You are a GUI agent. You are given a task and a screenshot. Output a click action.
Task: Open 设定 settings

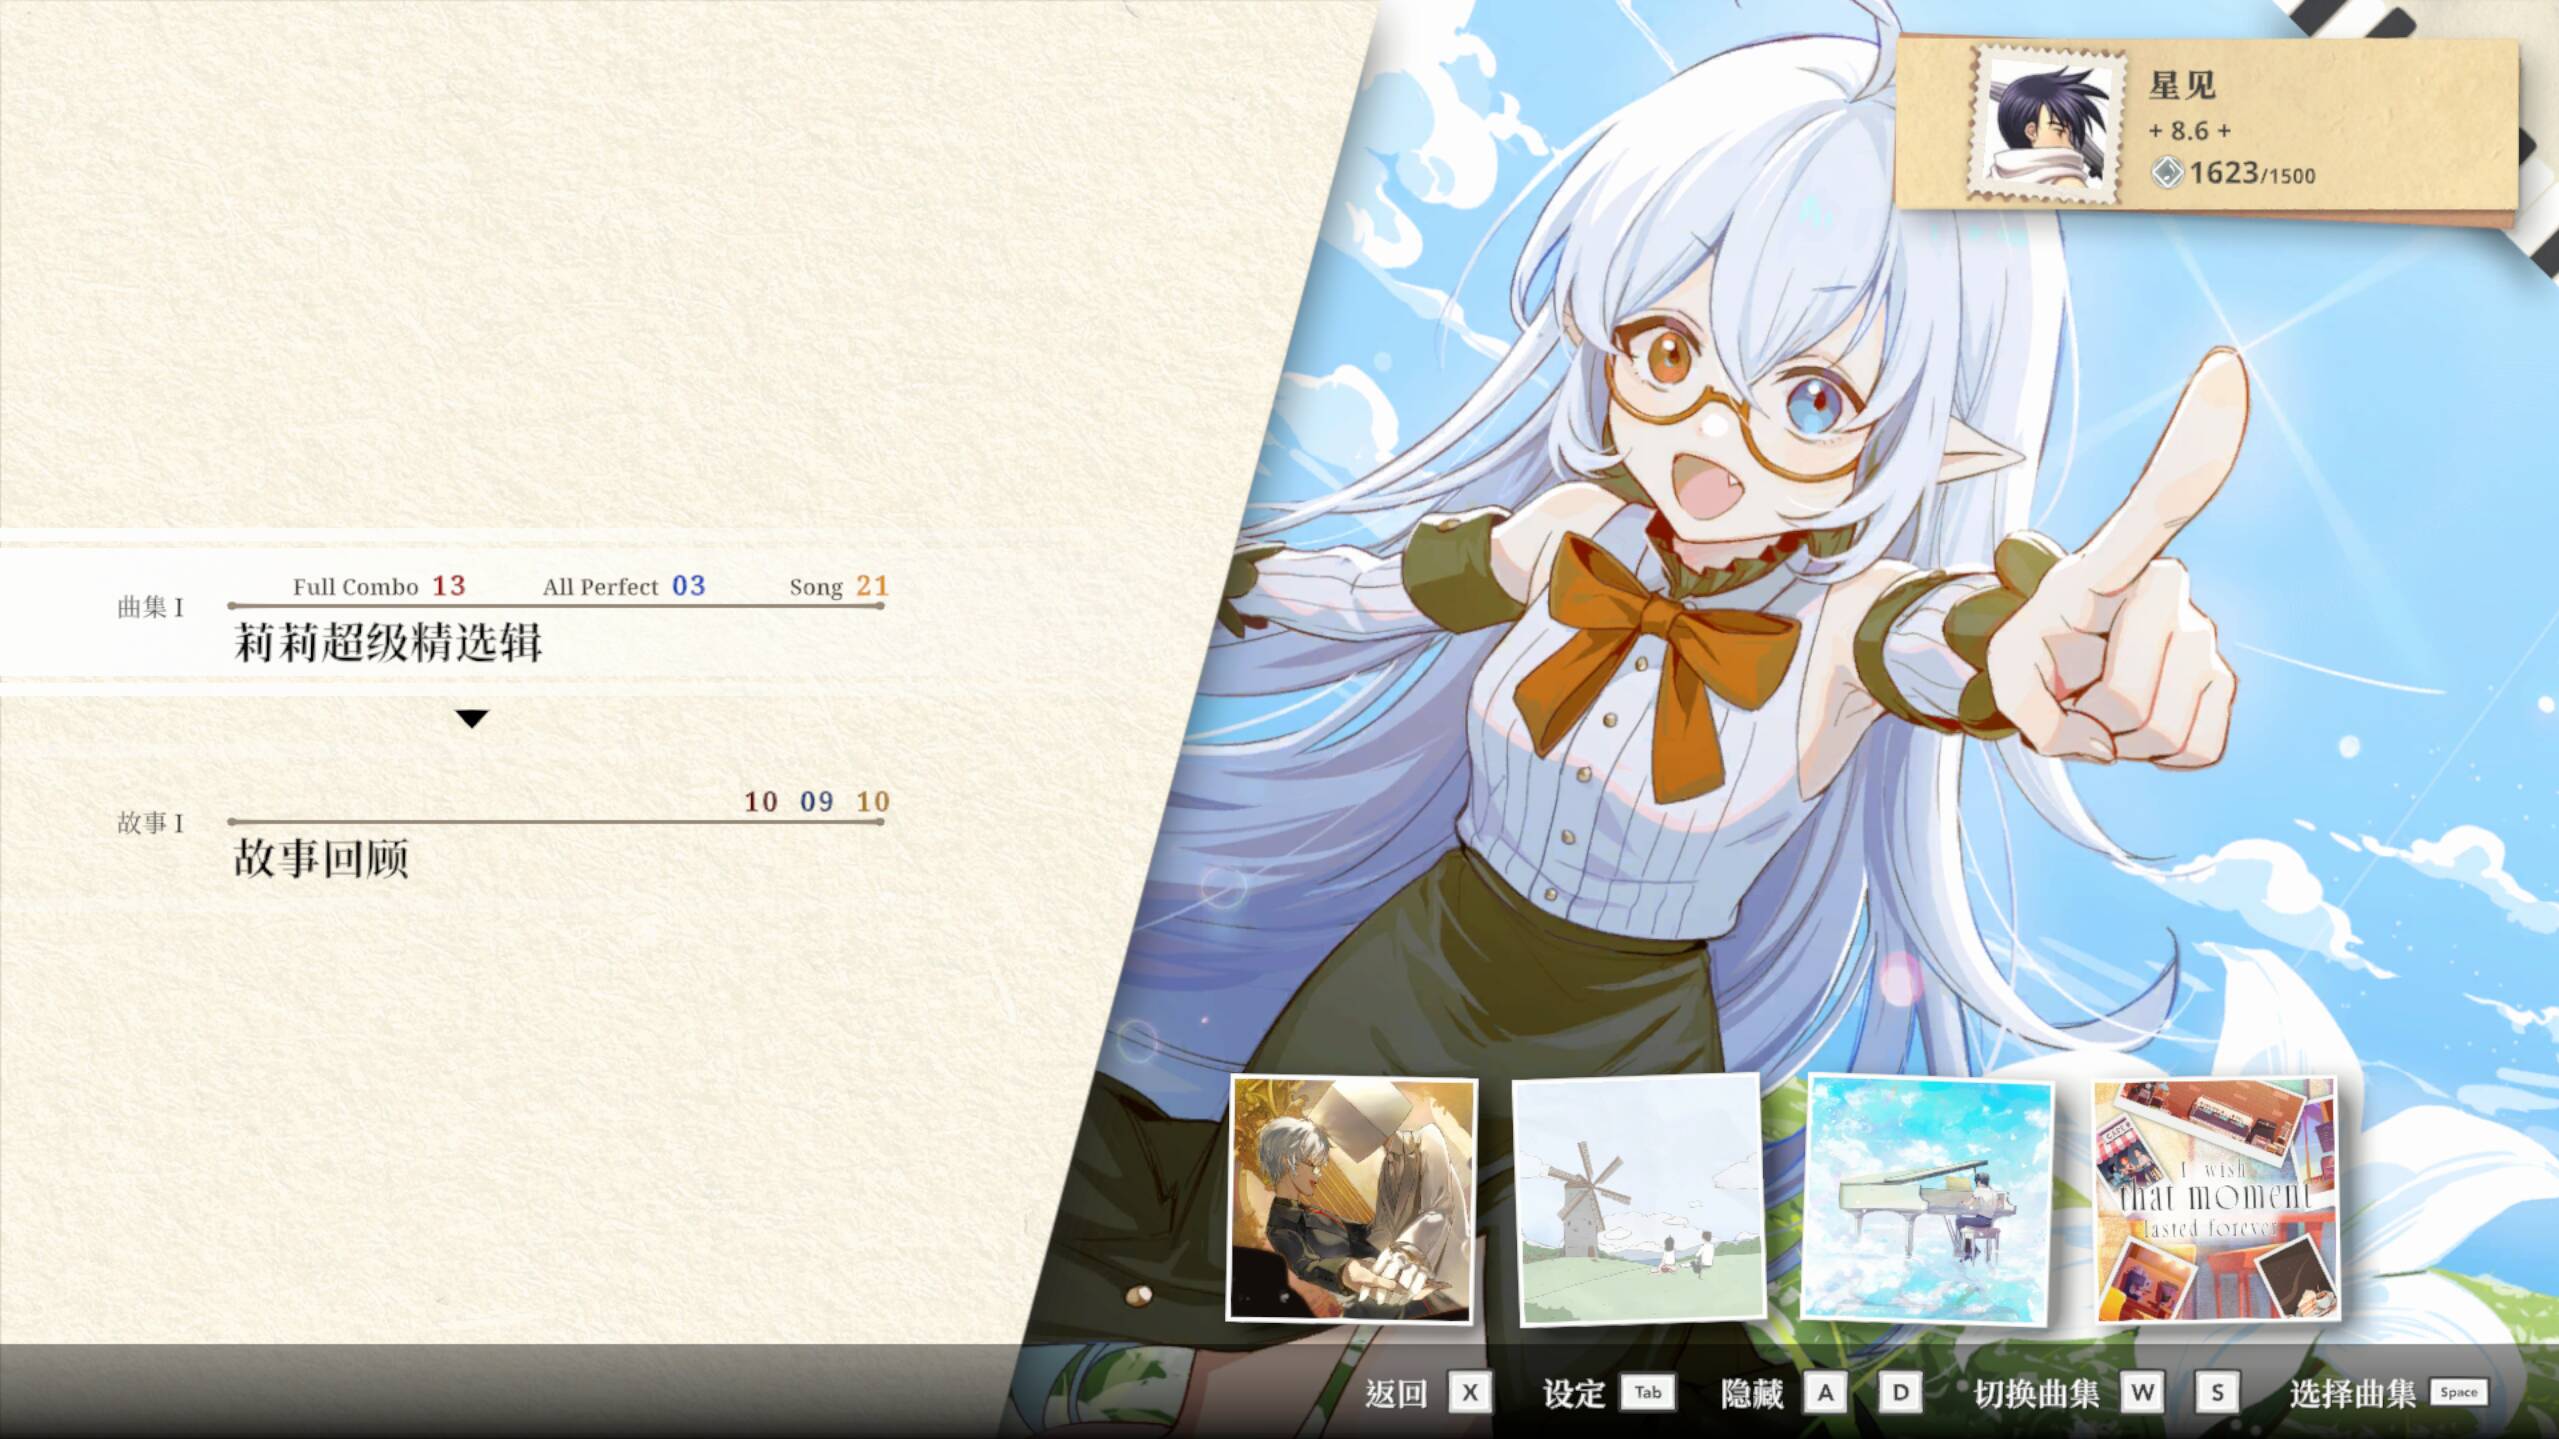click(1573, 1392)
